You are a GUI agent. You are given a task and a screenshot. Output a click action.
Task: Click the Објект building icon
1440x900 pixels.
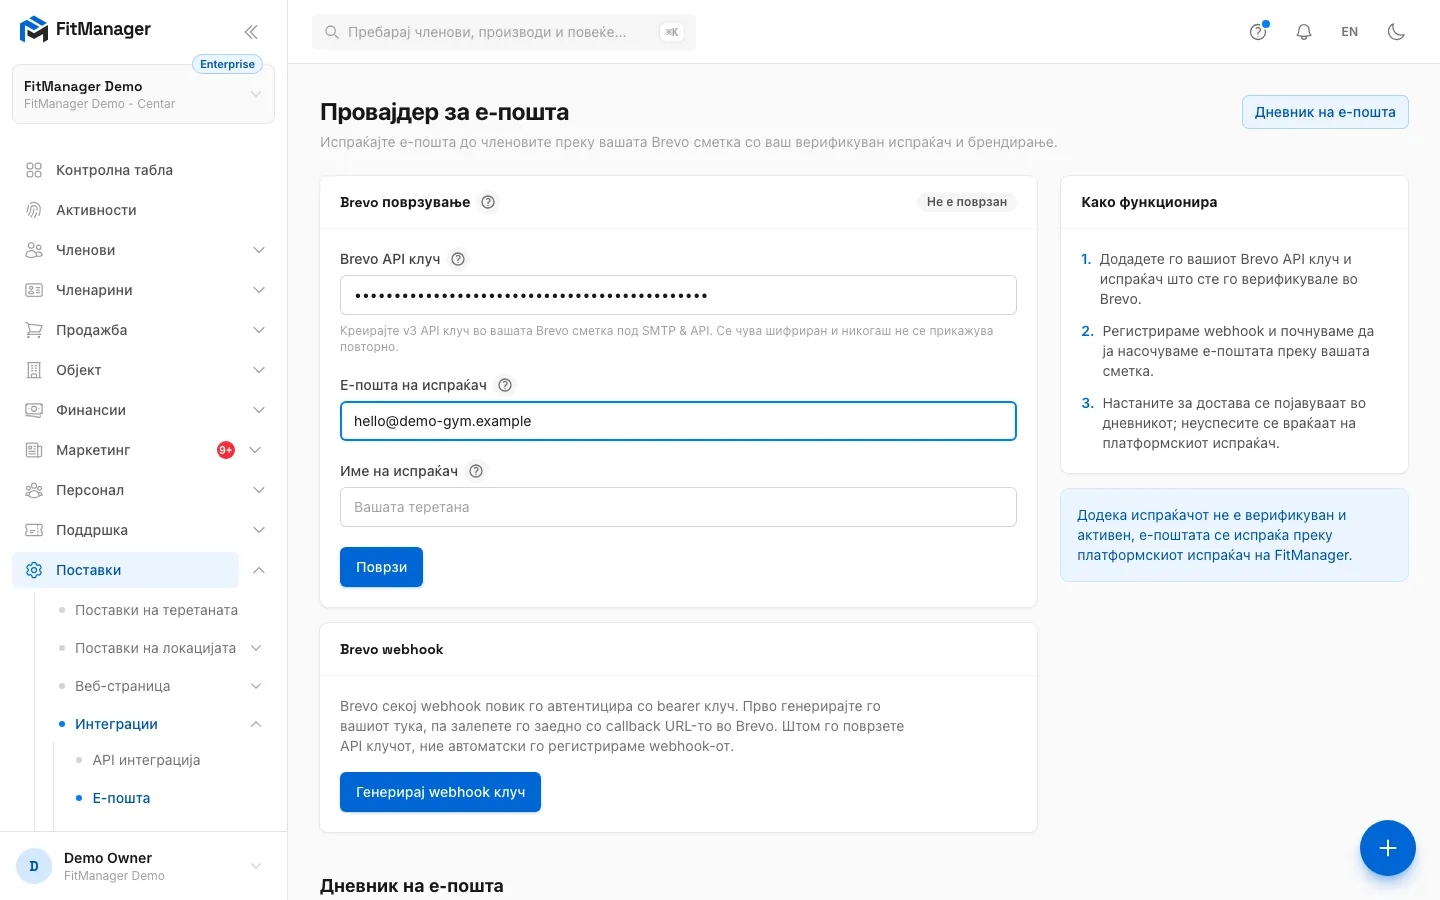click(x=34, y=370)
